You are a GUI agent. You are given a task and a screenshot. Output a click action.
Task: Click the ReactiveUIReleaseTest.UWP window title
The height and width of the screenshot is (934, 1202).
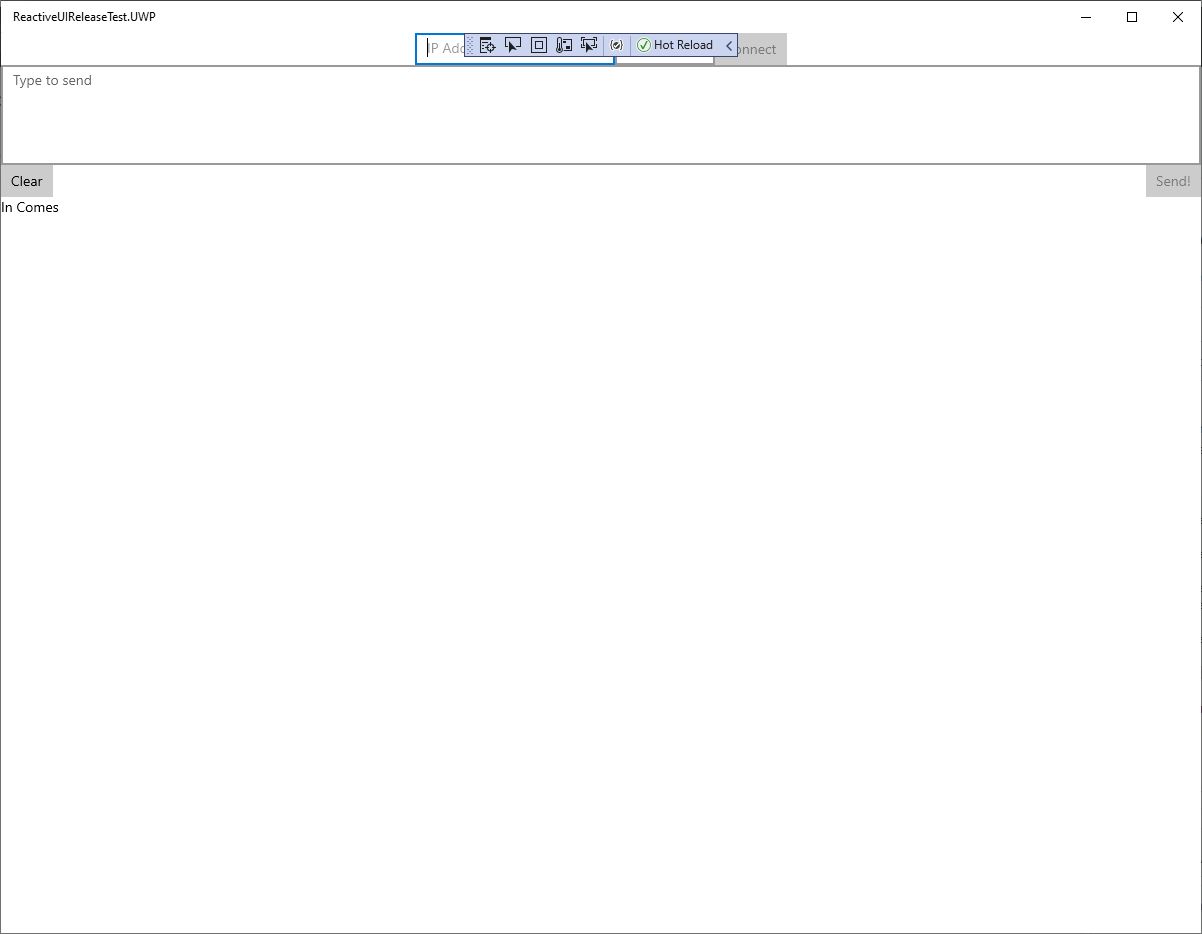click(x=84, y=17)
